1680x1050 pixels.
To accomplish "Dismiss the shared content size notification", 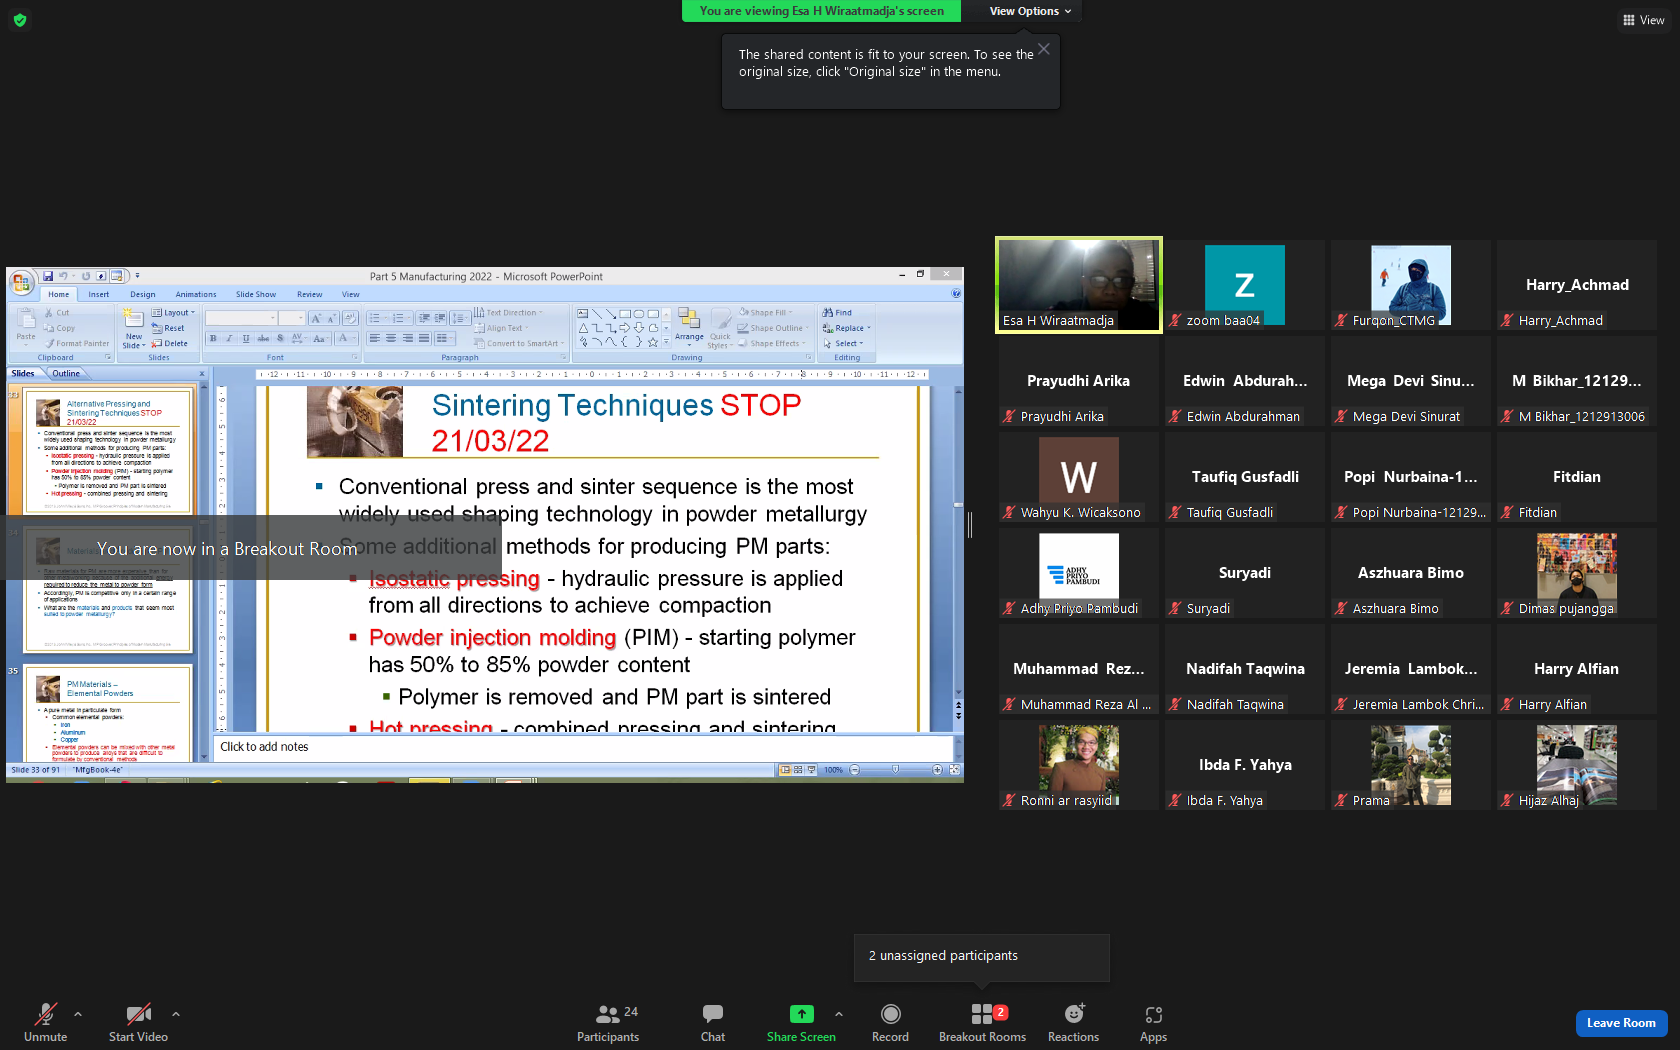I will point(1044,49).
